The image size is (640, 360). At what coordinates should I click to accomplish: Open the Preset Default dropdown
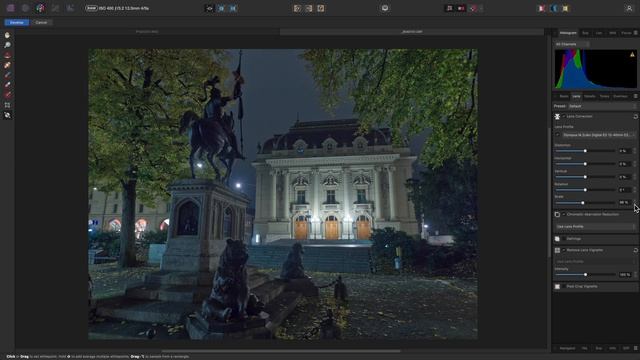602,106
